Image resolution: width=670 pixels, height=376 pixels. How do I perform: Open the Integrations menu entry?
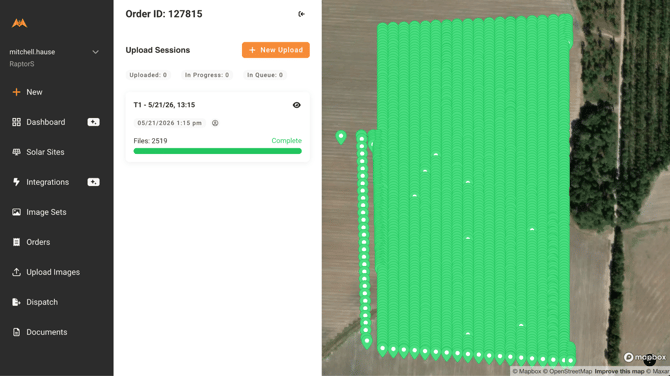pos(47,182)
